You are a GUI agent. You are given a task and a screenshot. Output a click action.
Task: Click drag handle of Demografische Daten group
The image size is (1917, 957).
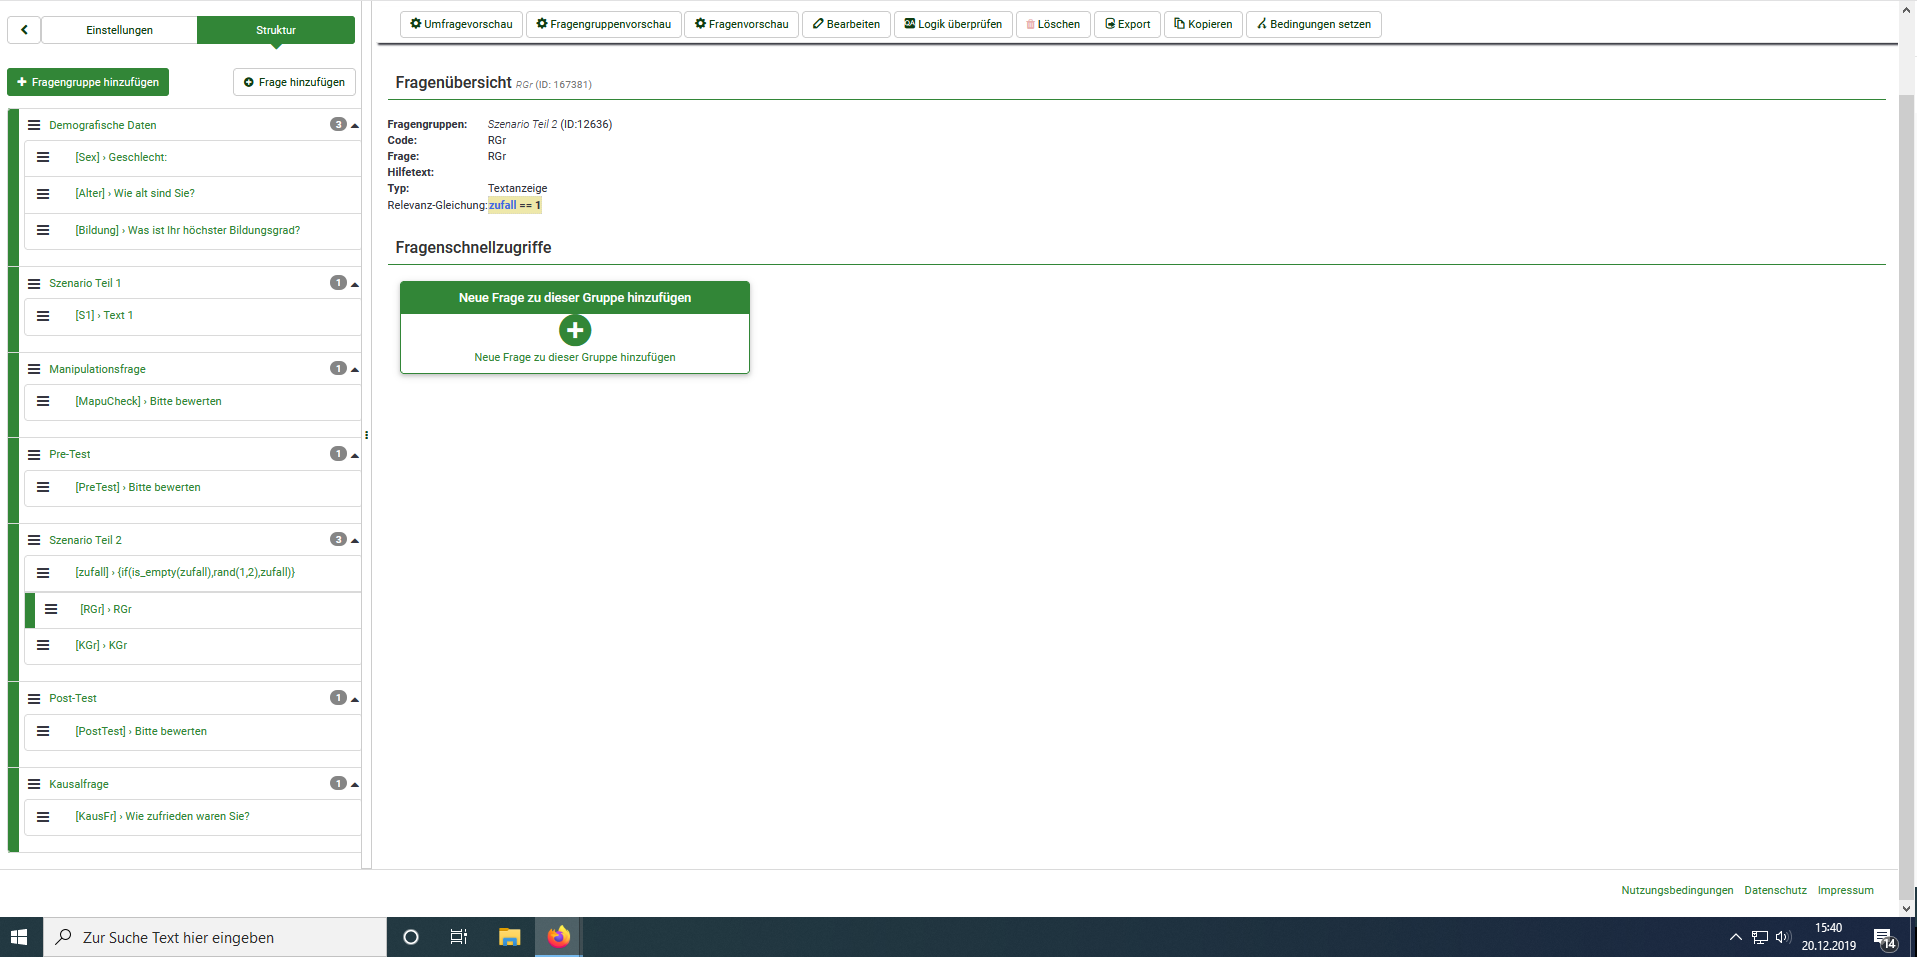pyautogui.click(x=34, y=125)
